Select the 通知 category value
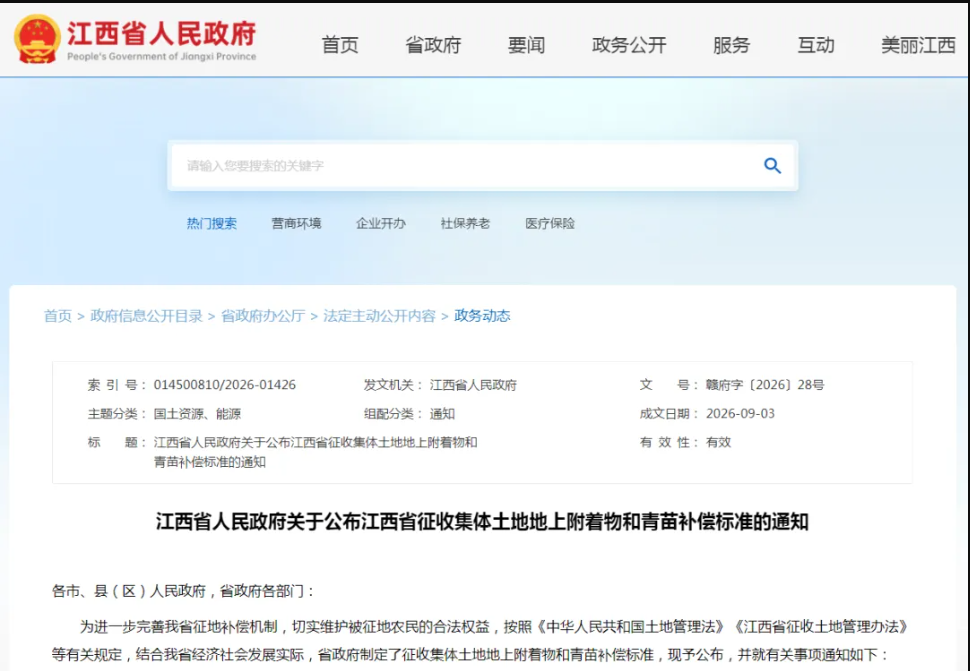 [442, 414]
